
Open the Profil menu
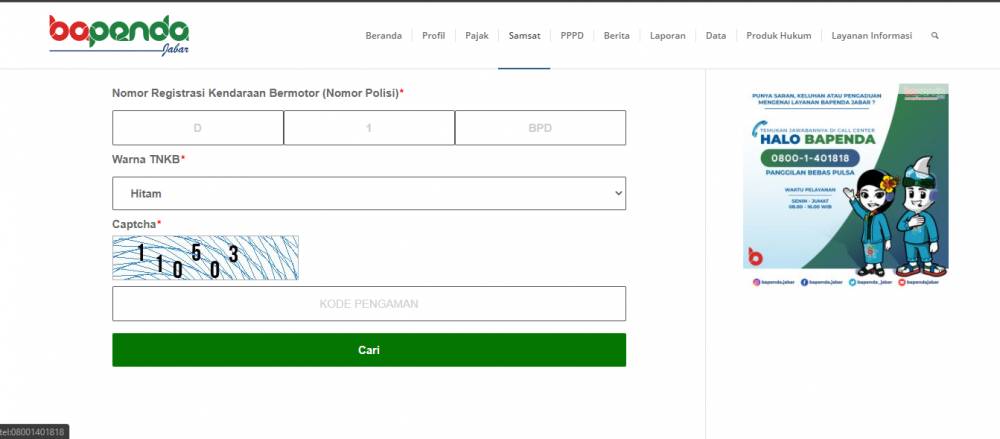coord(433,36)
